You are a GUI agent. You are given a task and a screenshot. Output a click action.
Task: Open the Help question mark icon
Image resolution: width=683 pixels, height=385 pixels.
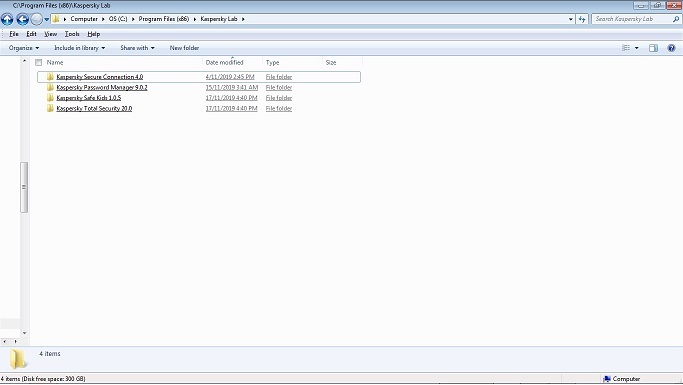point(671,48)
